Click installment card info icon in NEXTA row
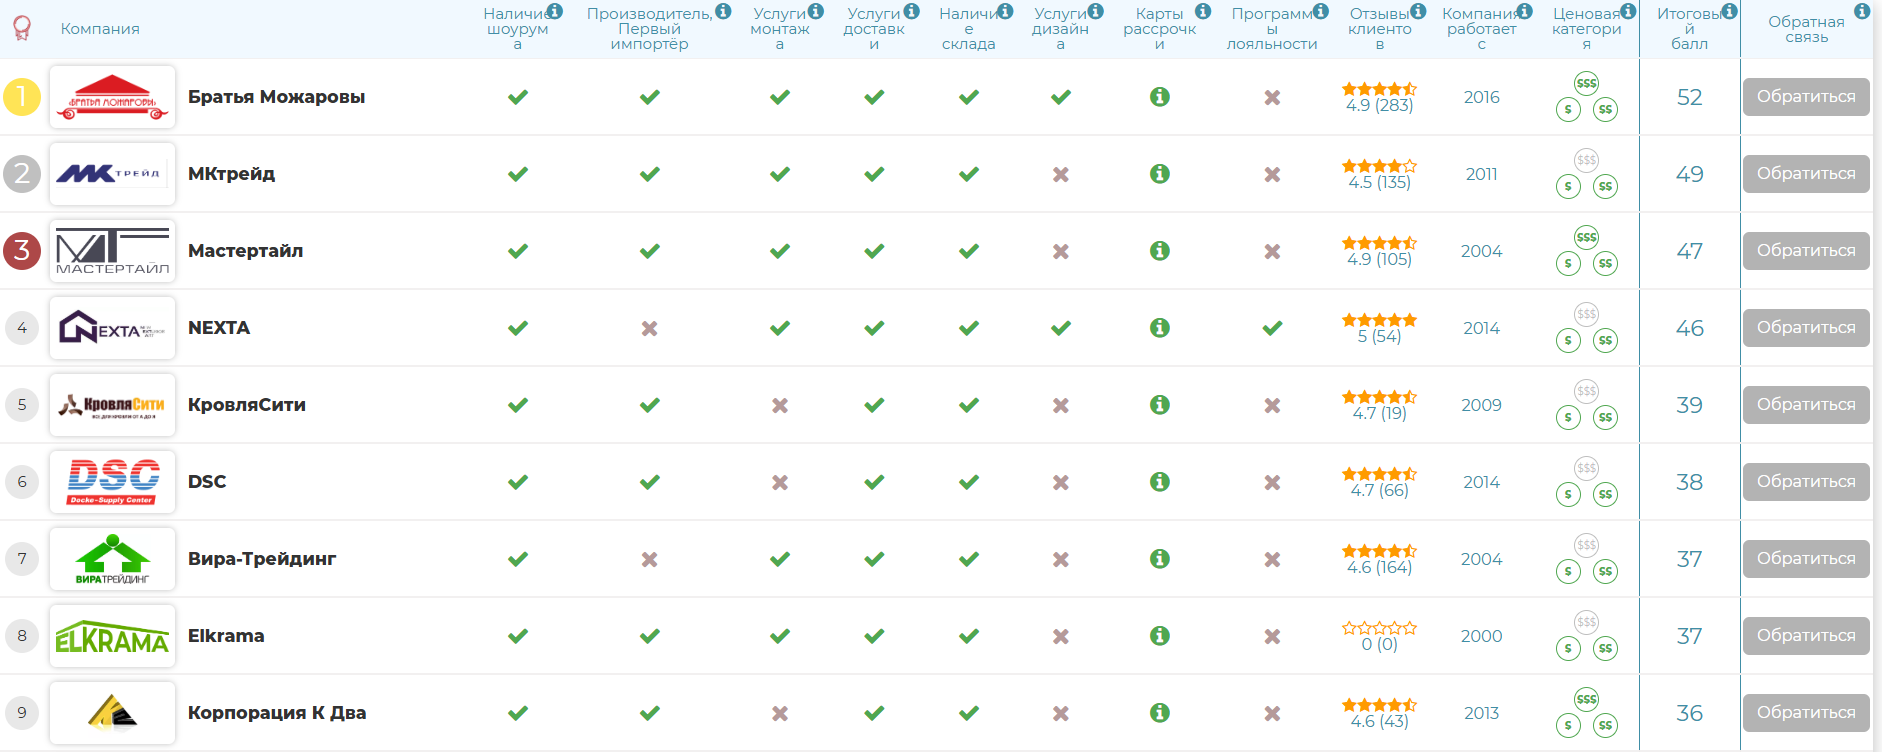Image resolution: width=1882 pixels, height=752 pixels. 1159,328
